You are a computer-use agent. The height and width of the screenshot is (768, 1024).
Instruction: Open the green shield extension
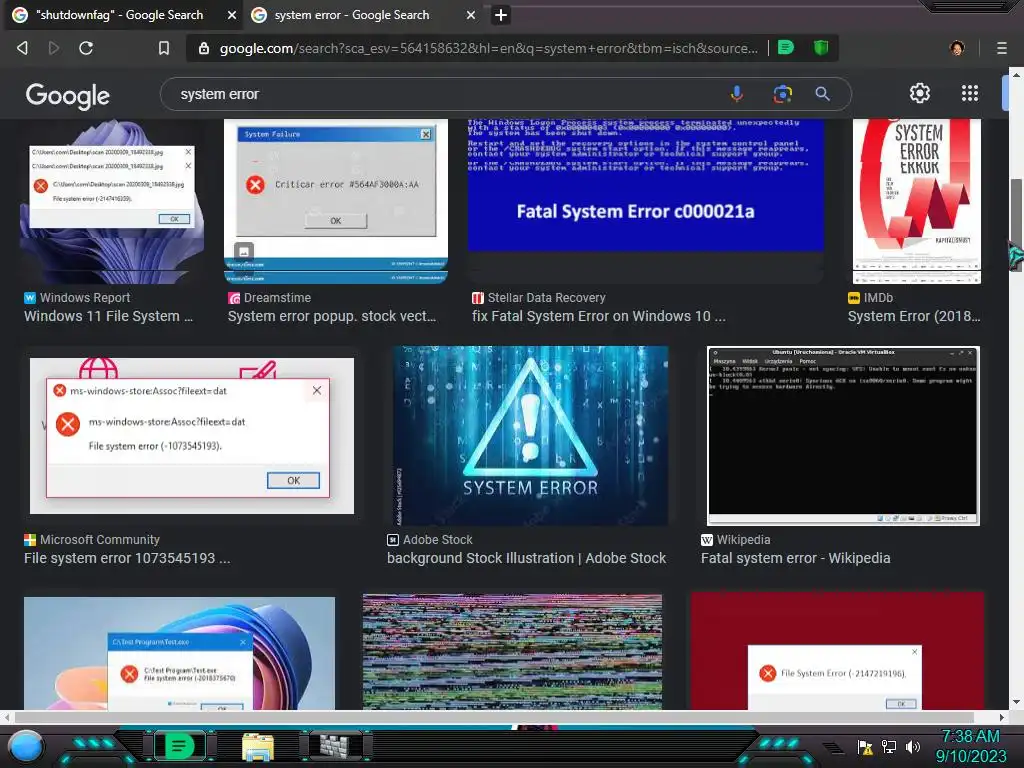[x=820, y=47]
